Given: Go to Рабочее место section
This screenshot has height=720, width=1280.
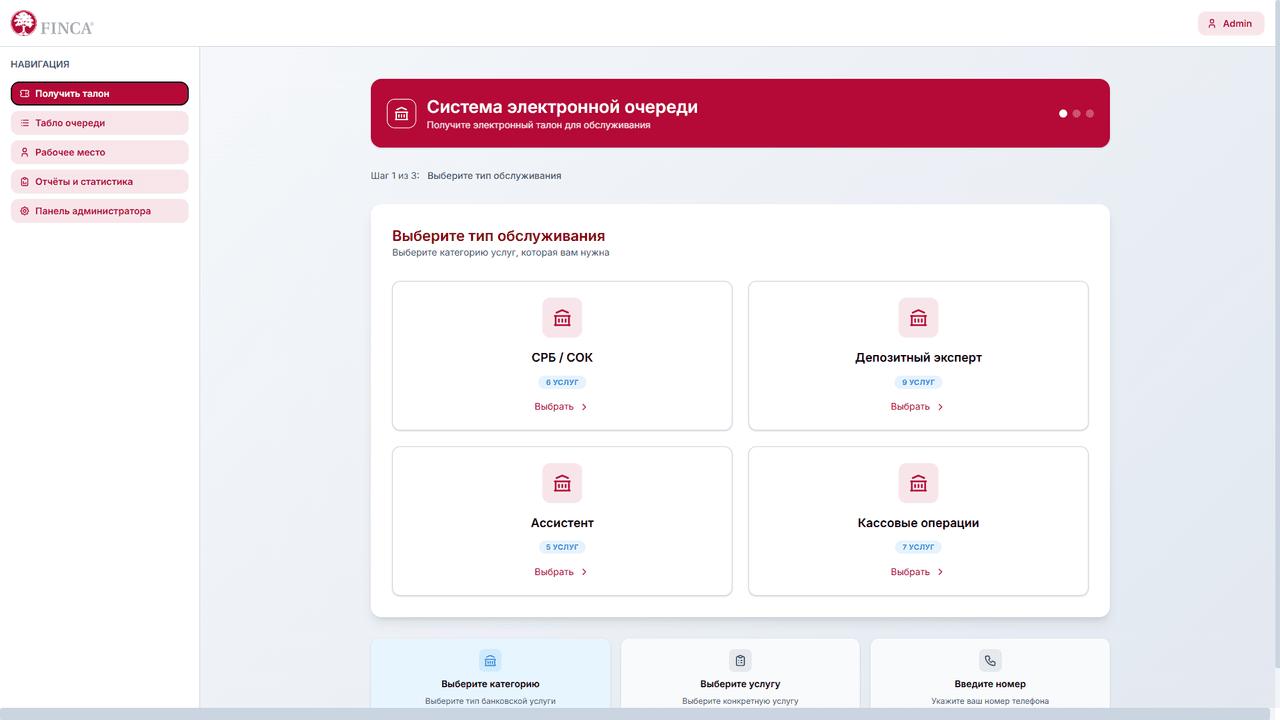Looking at the screenshot, I should (99, 152).
